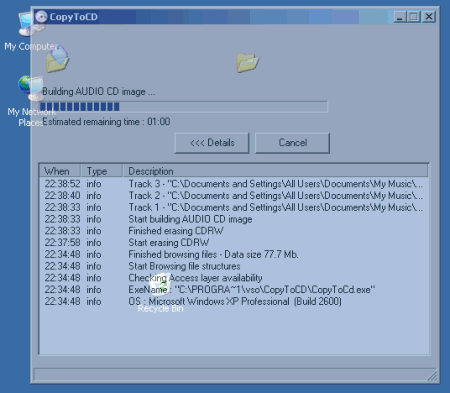The image size is (450, 393).
Task: Click 'Building AUDIO CD image ...' status text
Action: pos(99,91)
